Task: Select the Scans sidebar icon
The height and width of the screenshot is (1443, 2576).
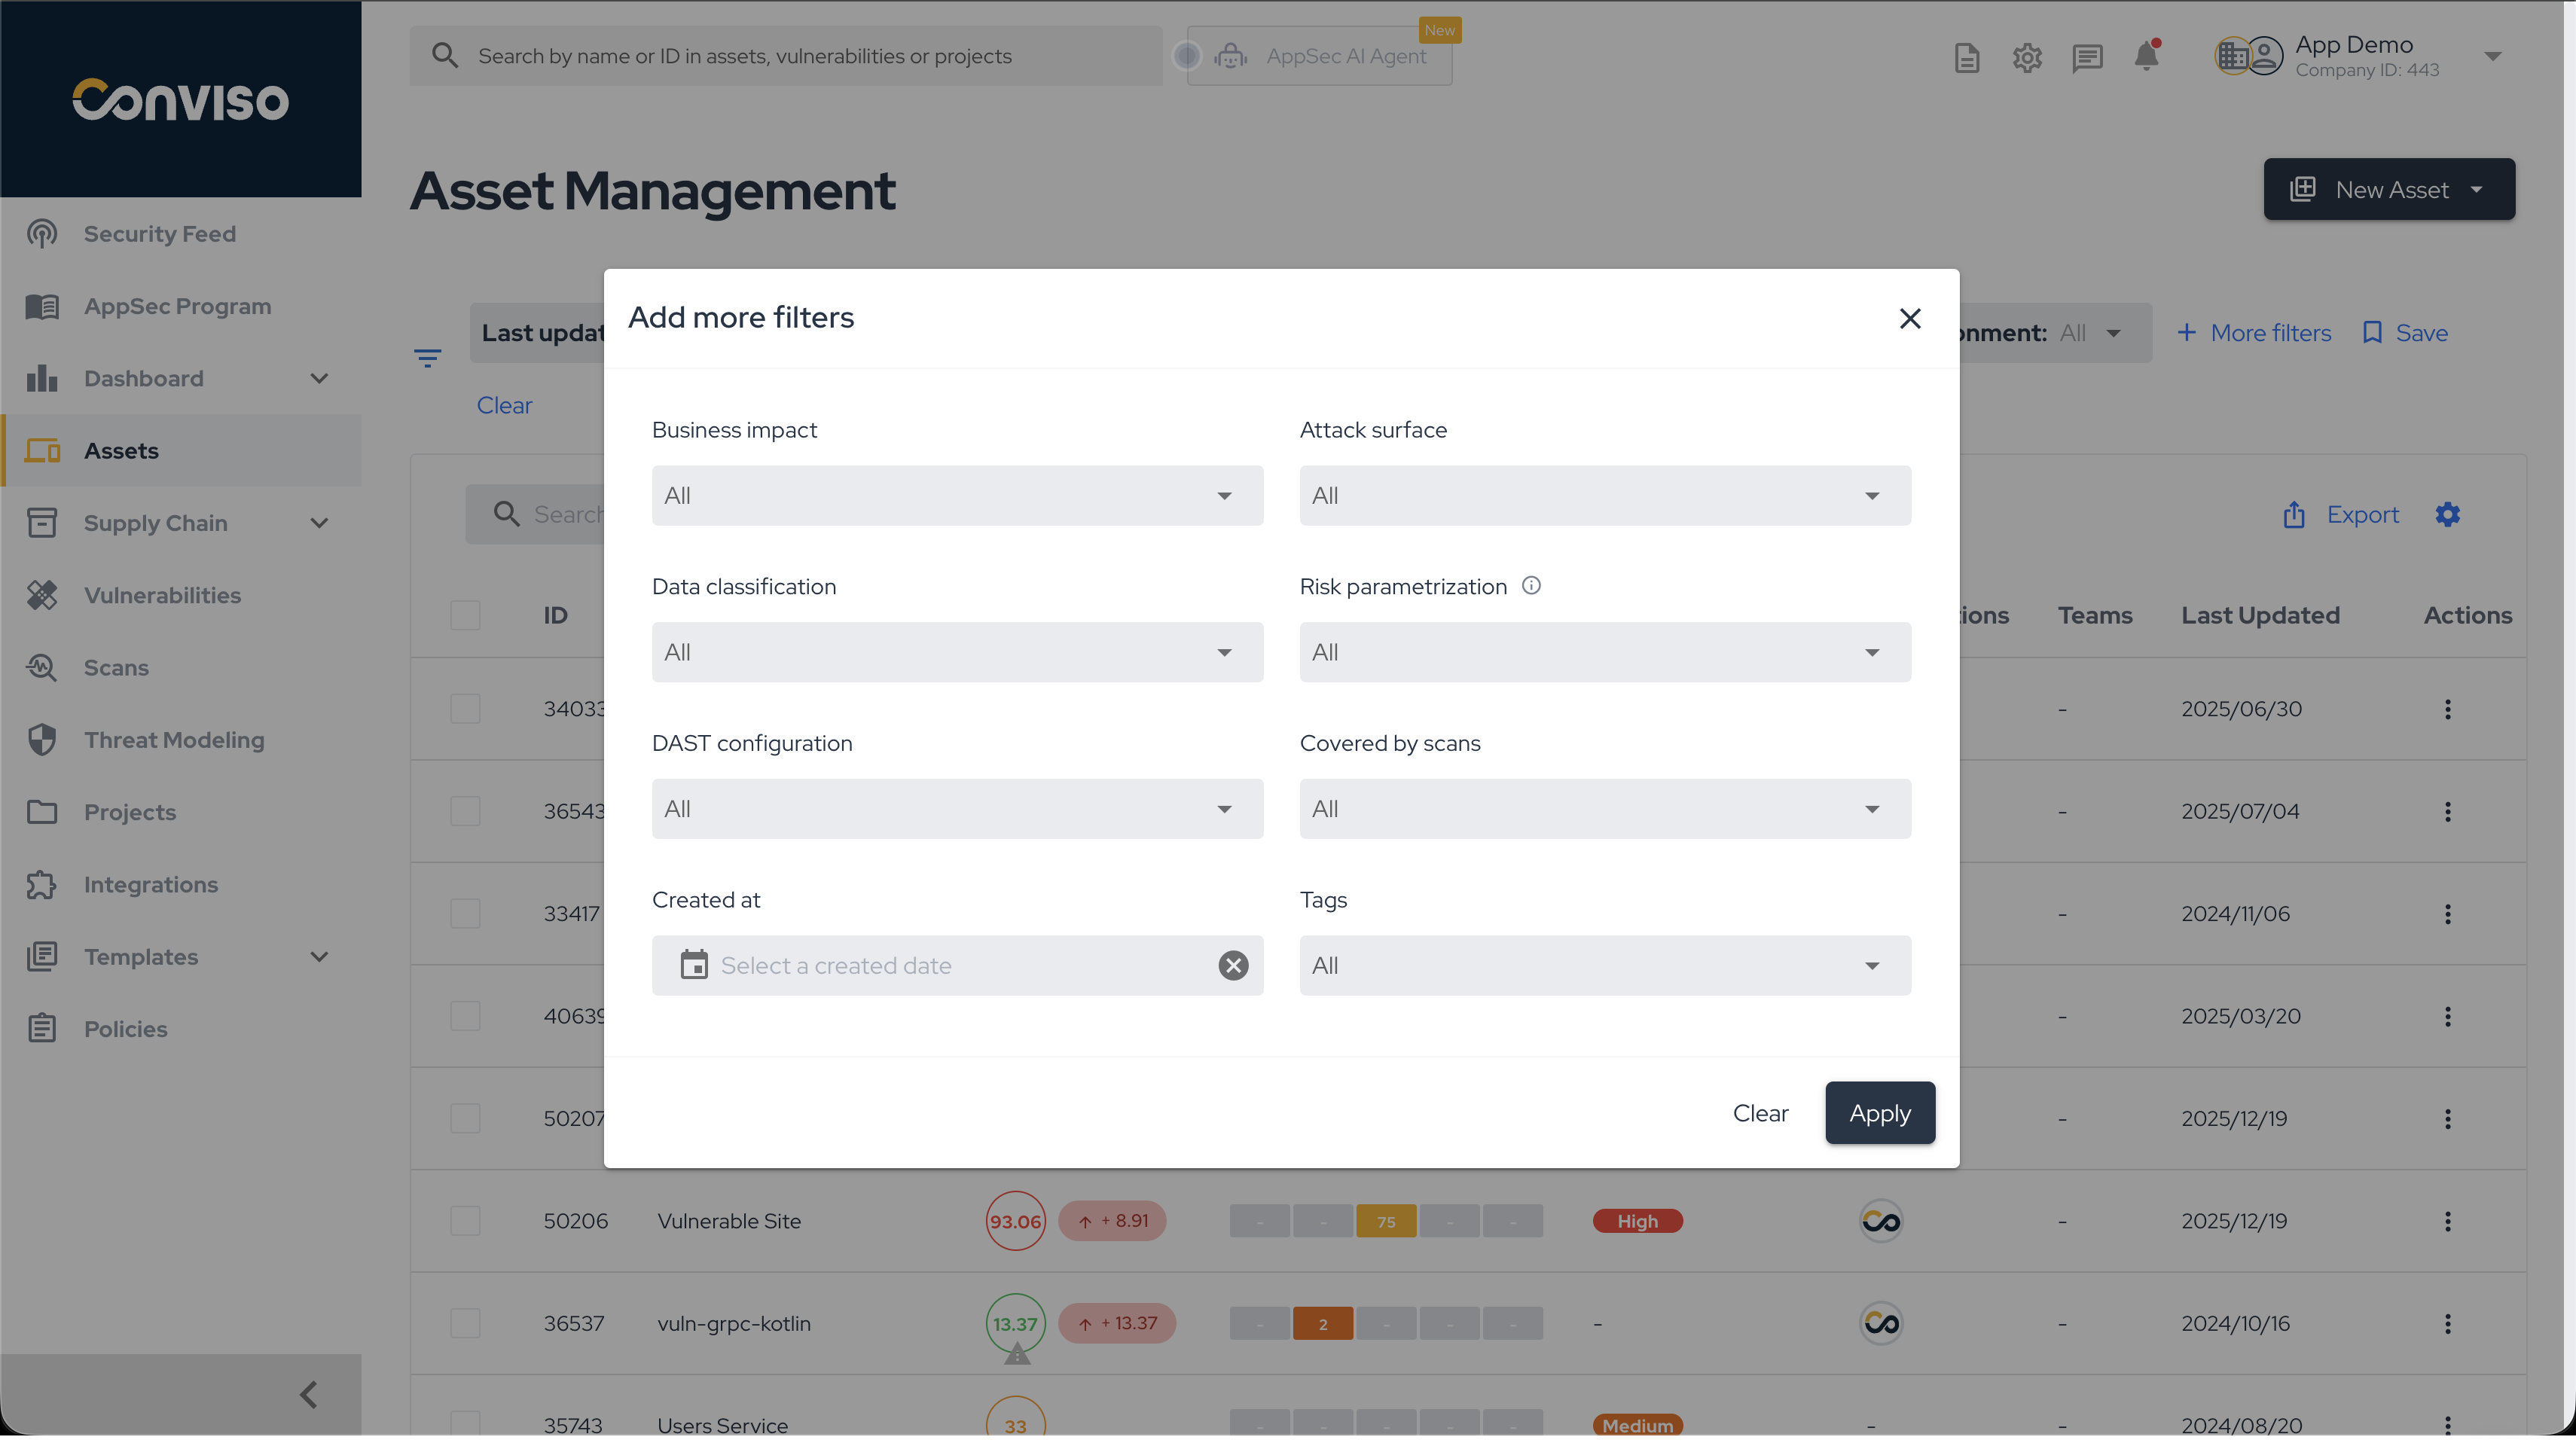Action: (43, 667)
